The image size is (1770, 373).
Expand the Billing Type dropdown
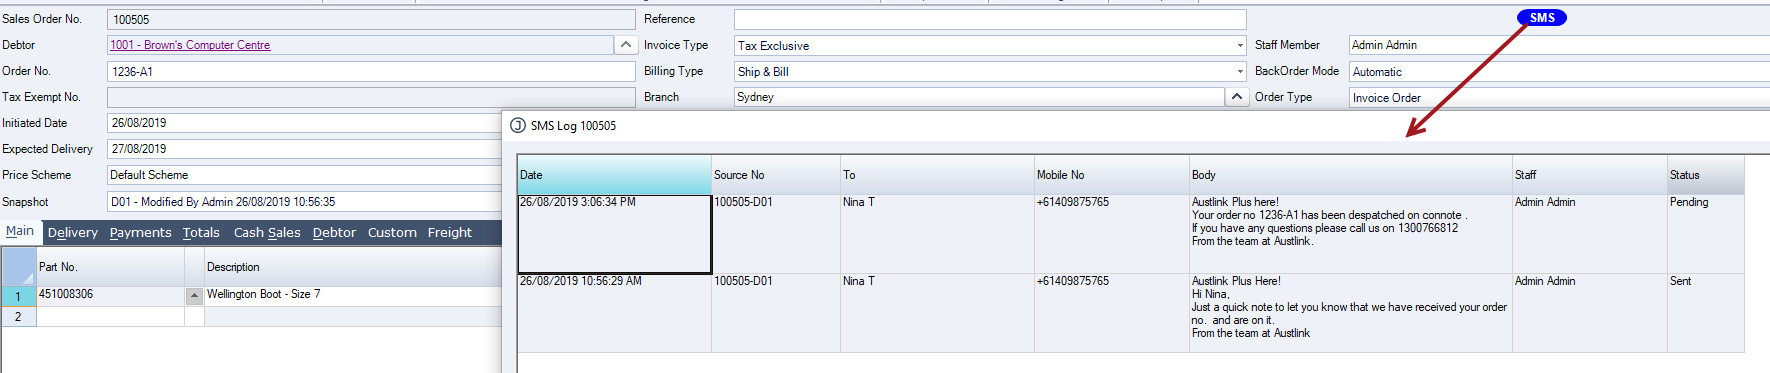1240,71
